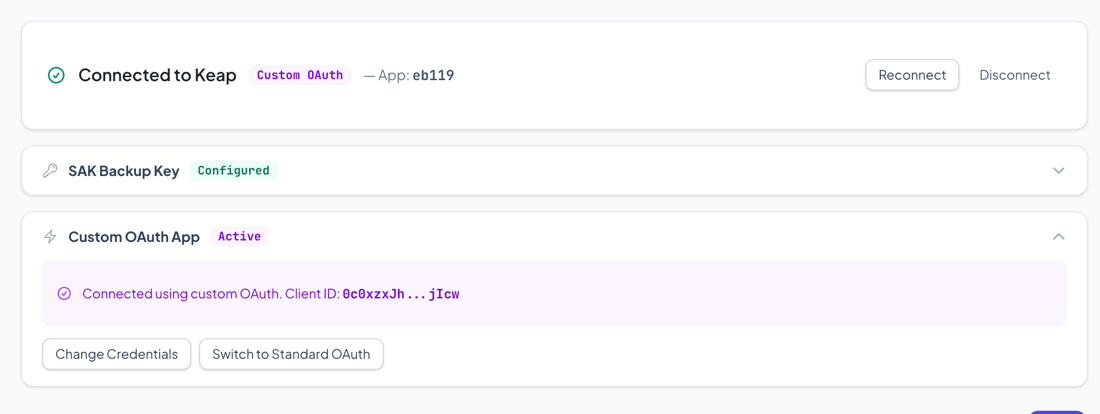
Task: Click the Reconnect button
Action: (912, 75)
